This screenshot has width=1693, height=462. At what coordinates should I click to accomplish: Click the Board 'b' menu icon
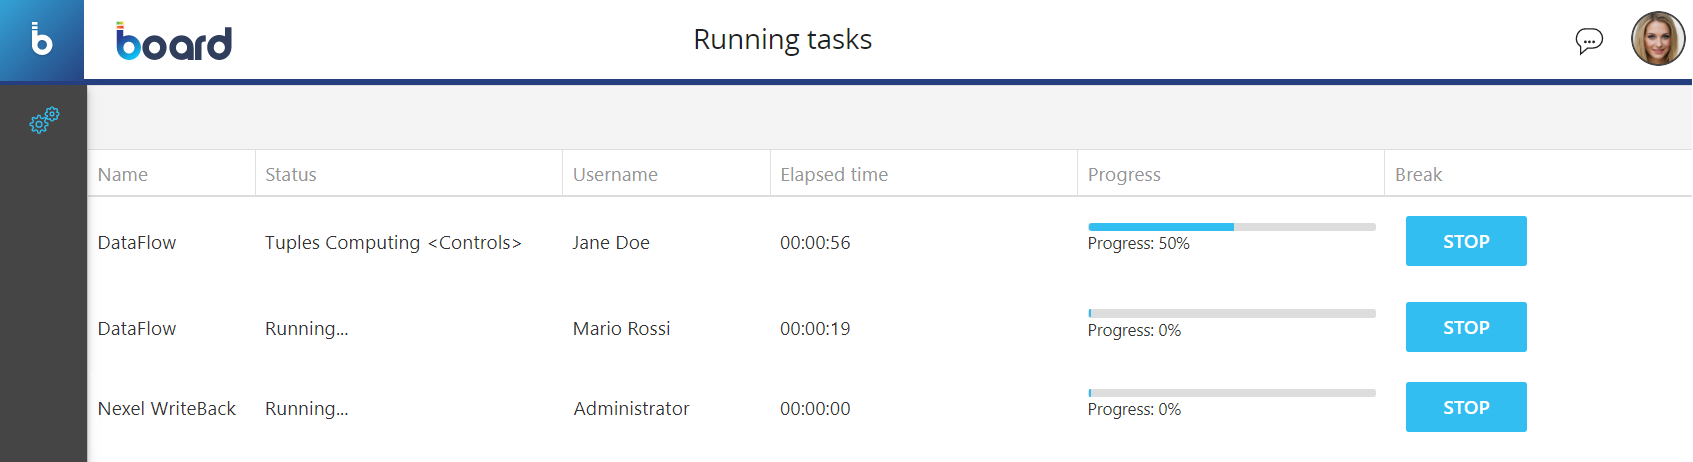42,40
